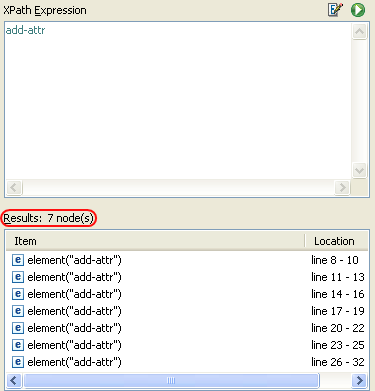Screen dimensions: 375x391
Task: Click the 'Results: 7 node(s)' label
Action: click(49, 218)
